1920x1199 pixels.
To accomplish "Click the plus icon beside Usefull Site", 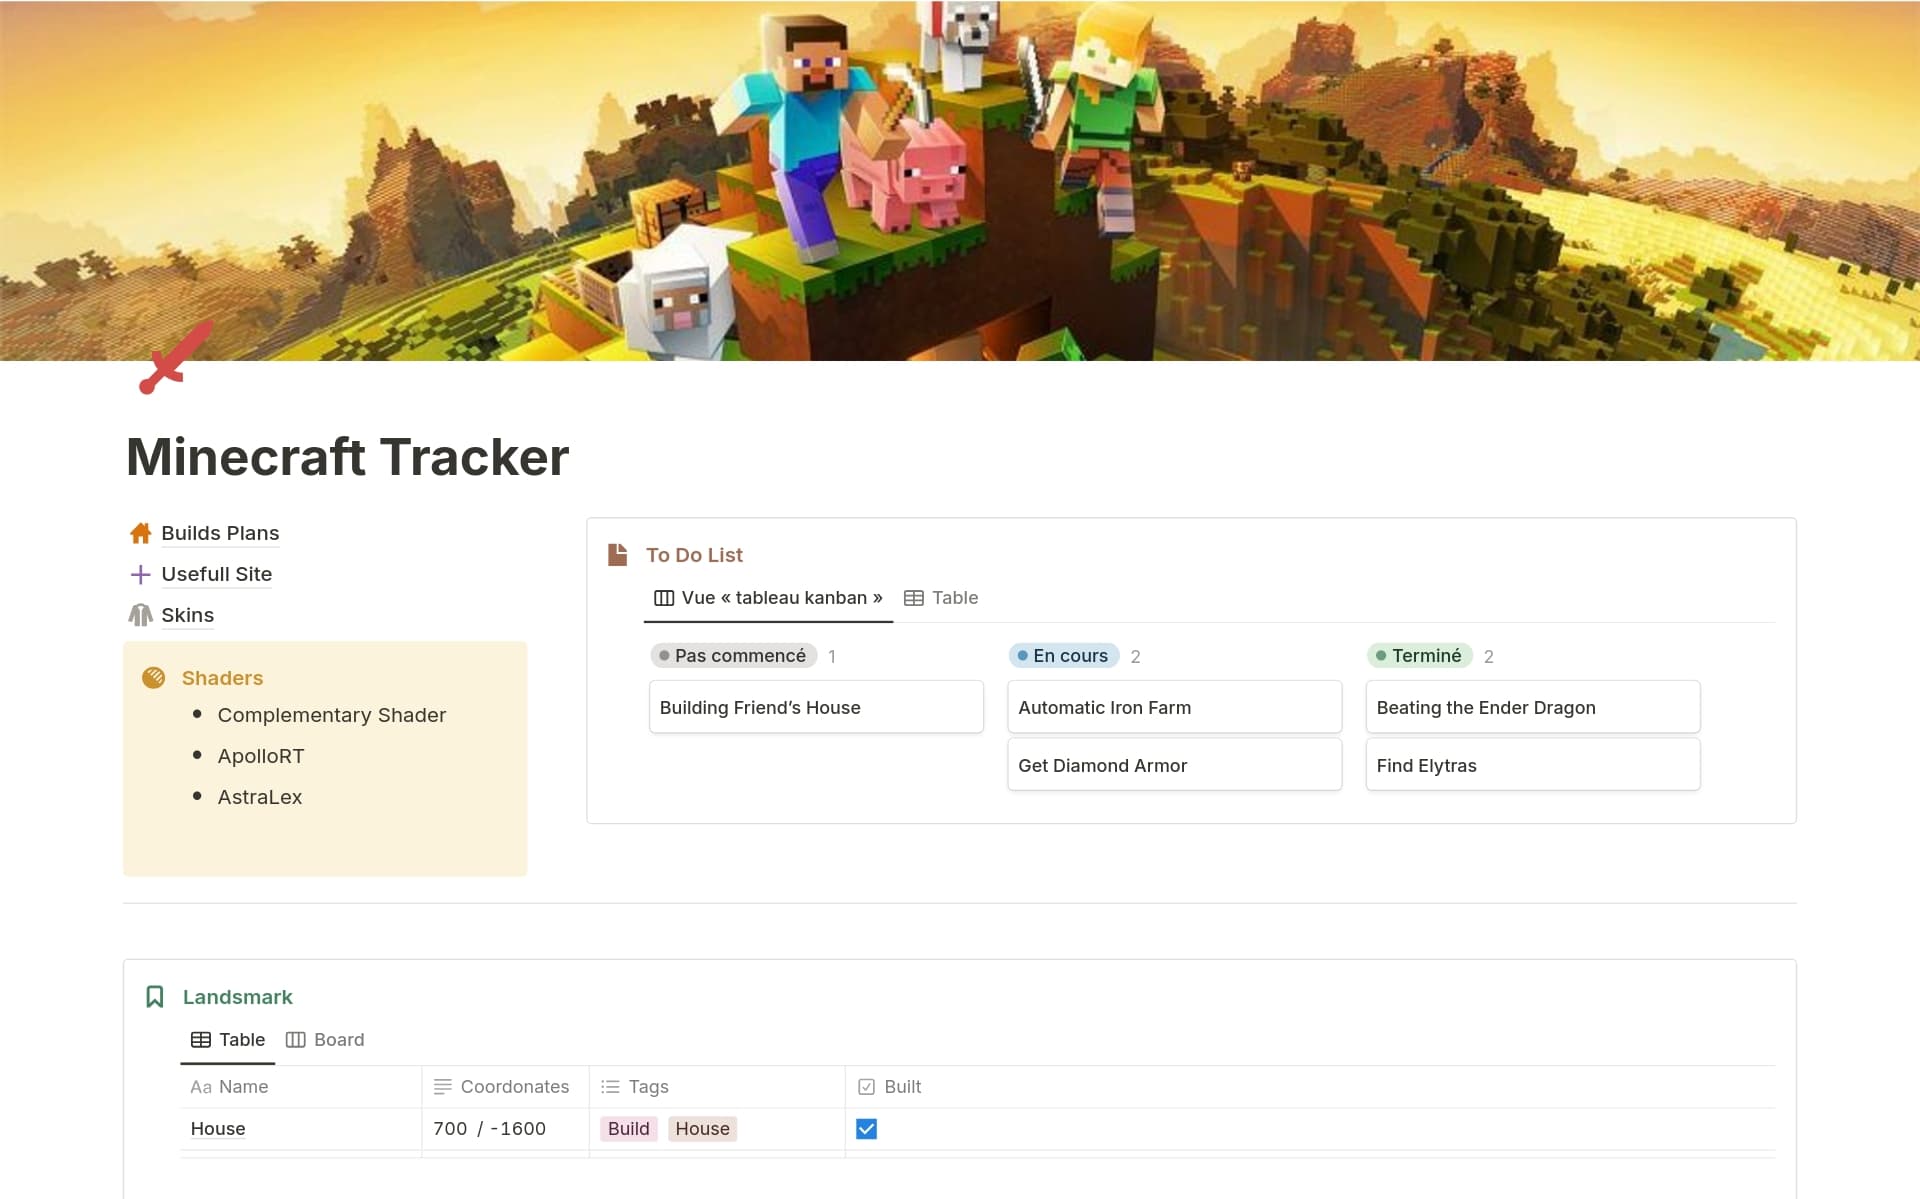I will [141, 574].
